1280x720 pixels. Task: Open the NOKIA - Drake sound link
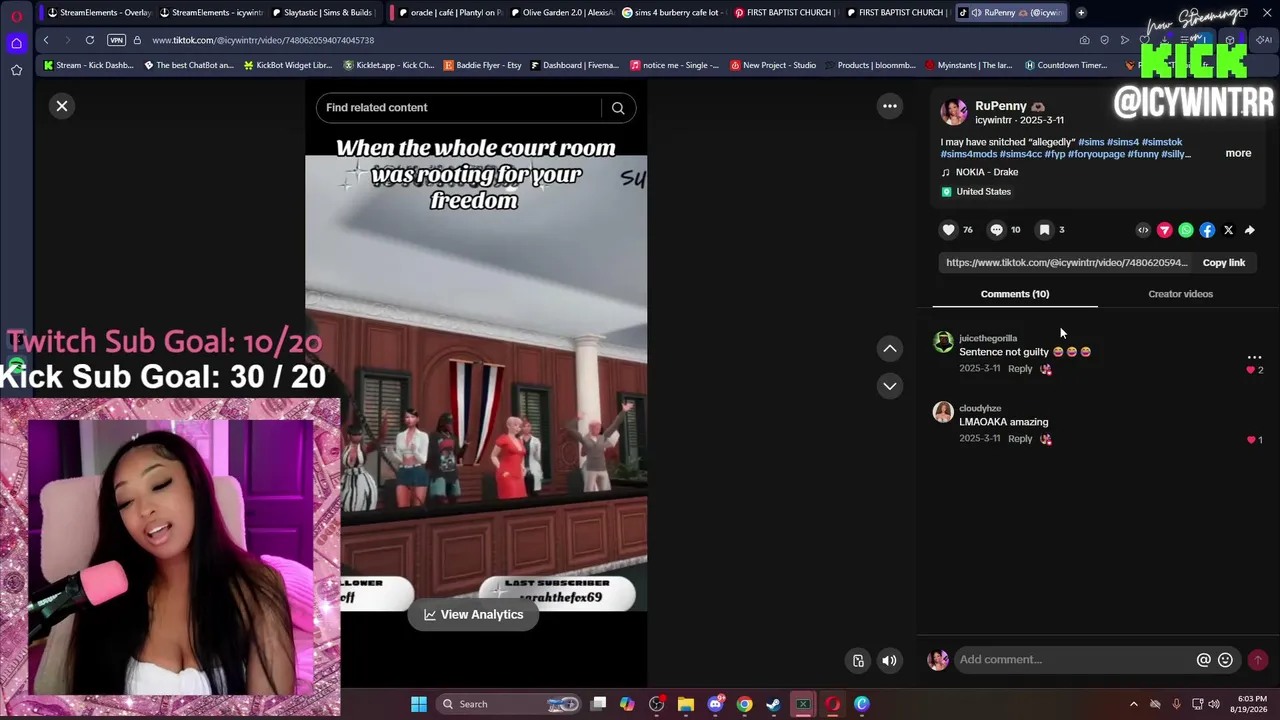986,172
